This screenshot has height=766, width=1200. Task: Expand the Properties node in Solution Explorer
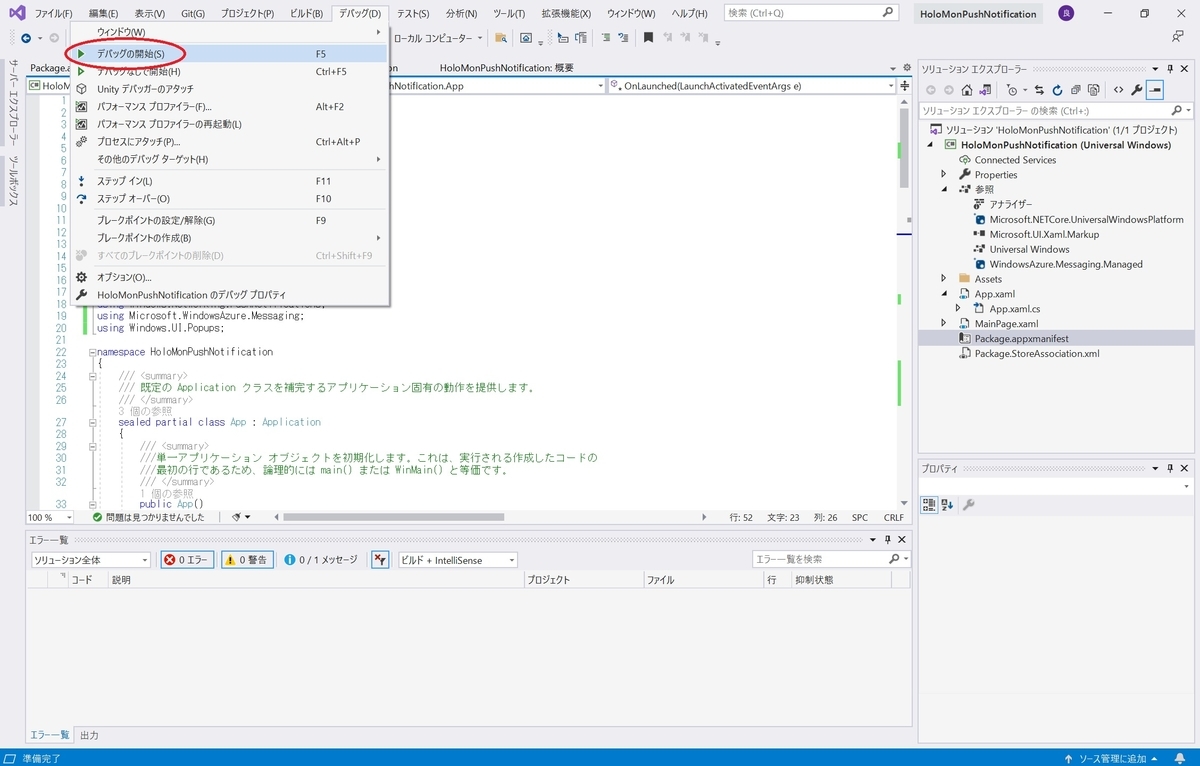pos(943,175)
